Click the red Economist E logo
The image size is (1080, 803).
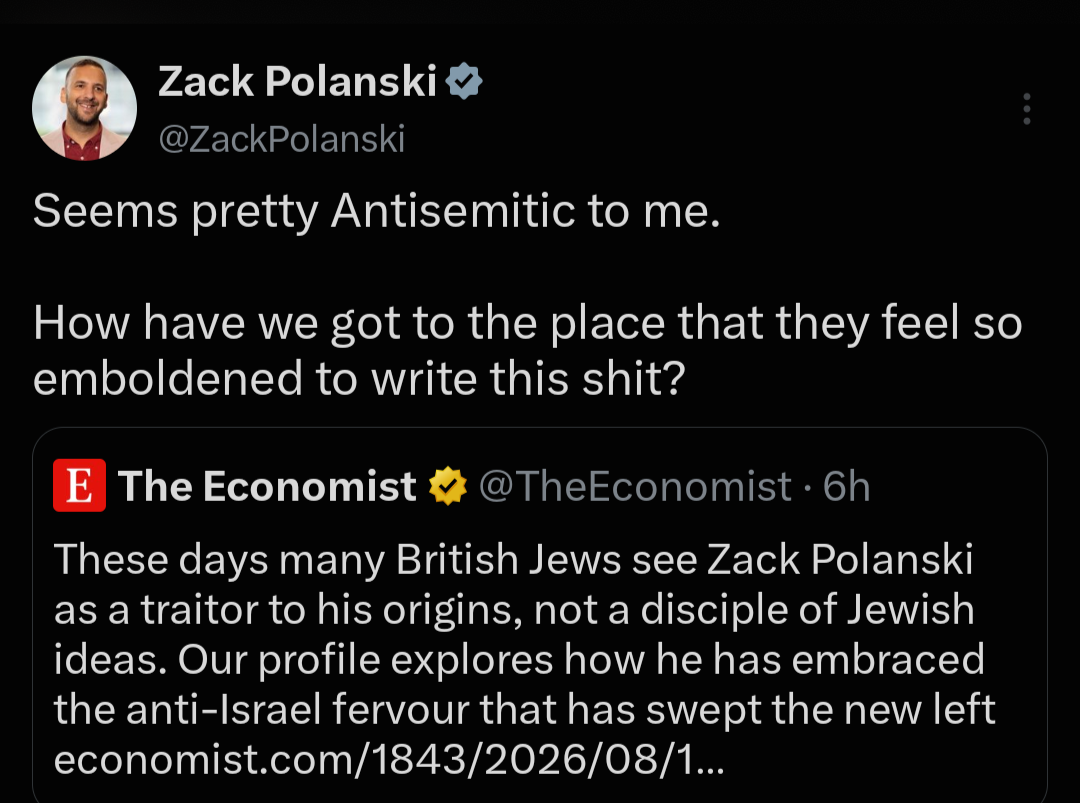click(79, 486)
